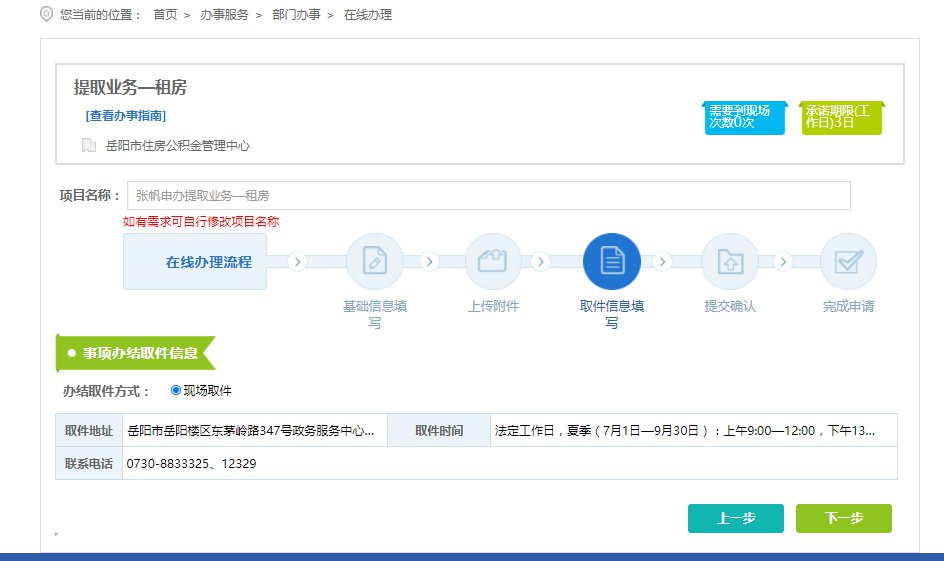Viewport: 944px width, 561px height.
Task: Click chevron before 完成申请 step
Action: pos(783,262)
